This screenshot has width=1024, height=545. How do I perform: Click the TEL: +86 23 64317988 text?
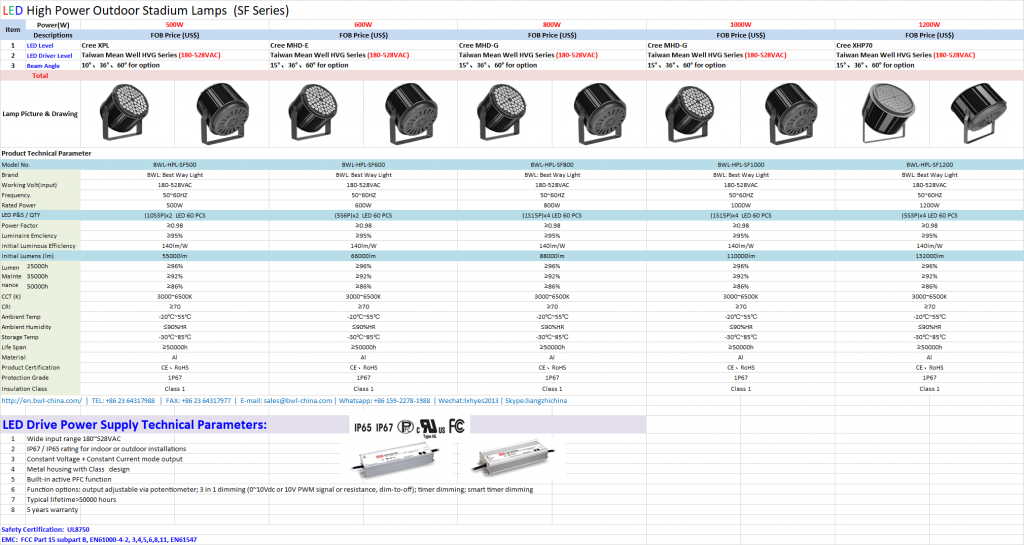tap(123, 401)
